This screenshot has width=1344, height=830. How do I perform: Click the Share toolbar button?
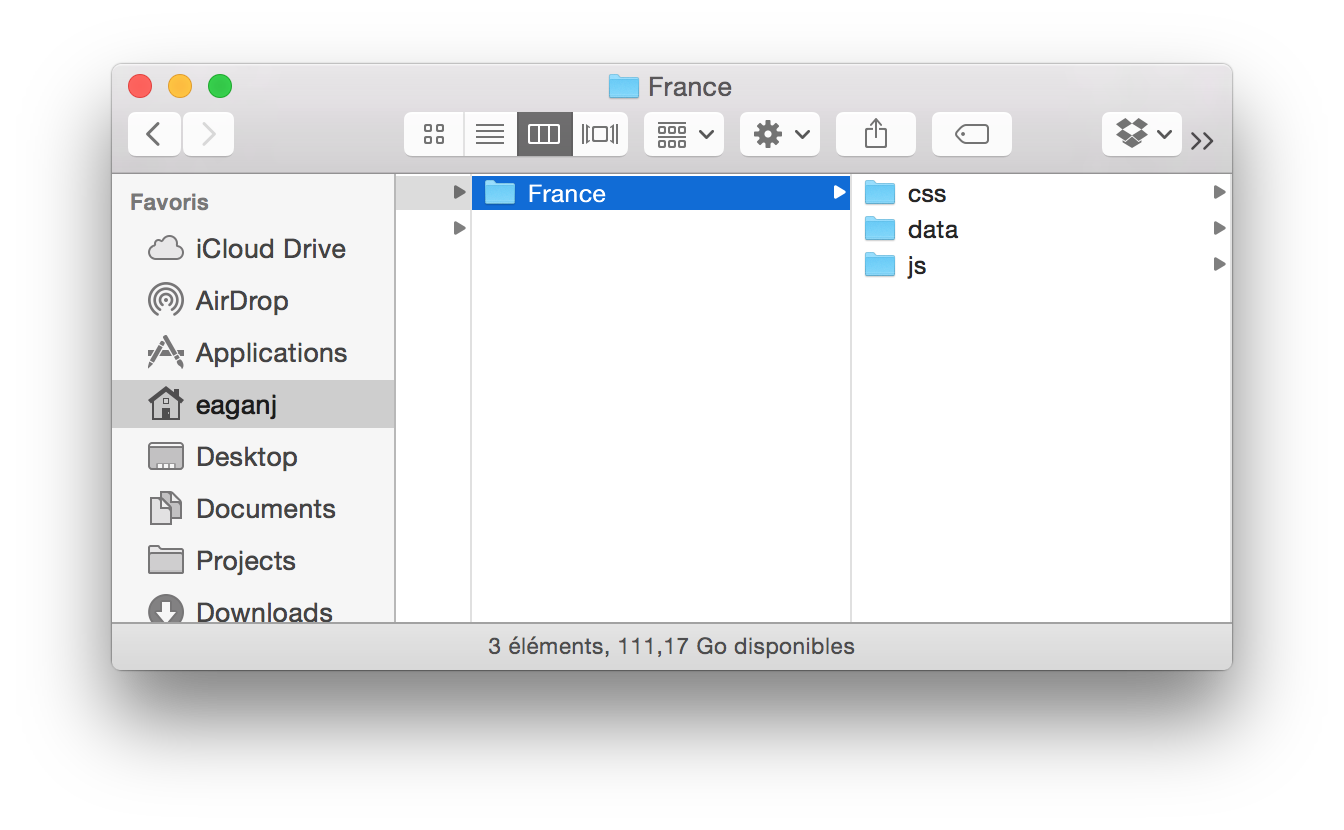[876, 134]
